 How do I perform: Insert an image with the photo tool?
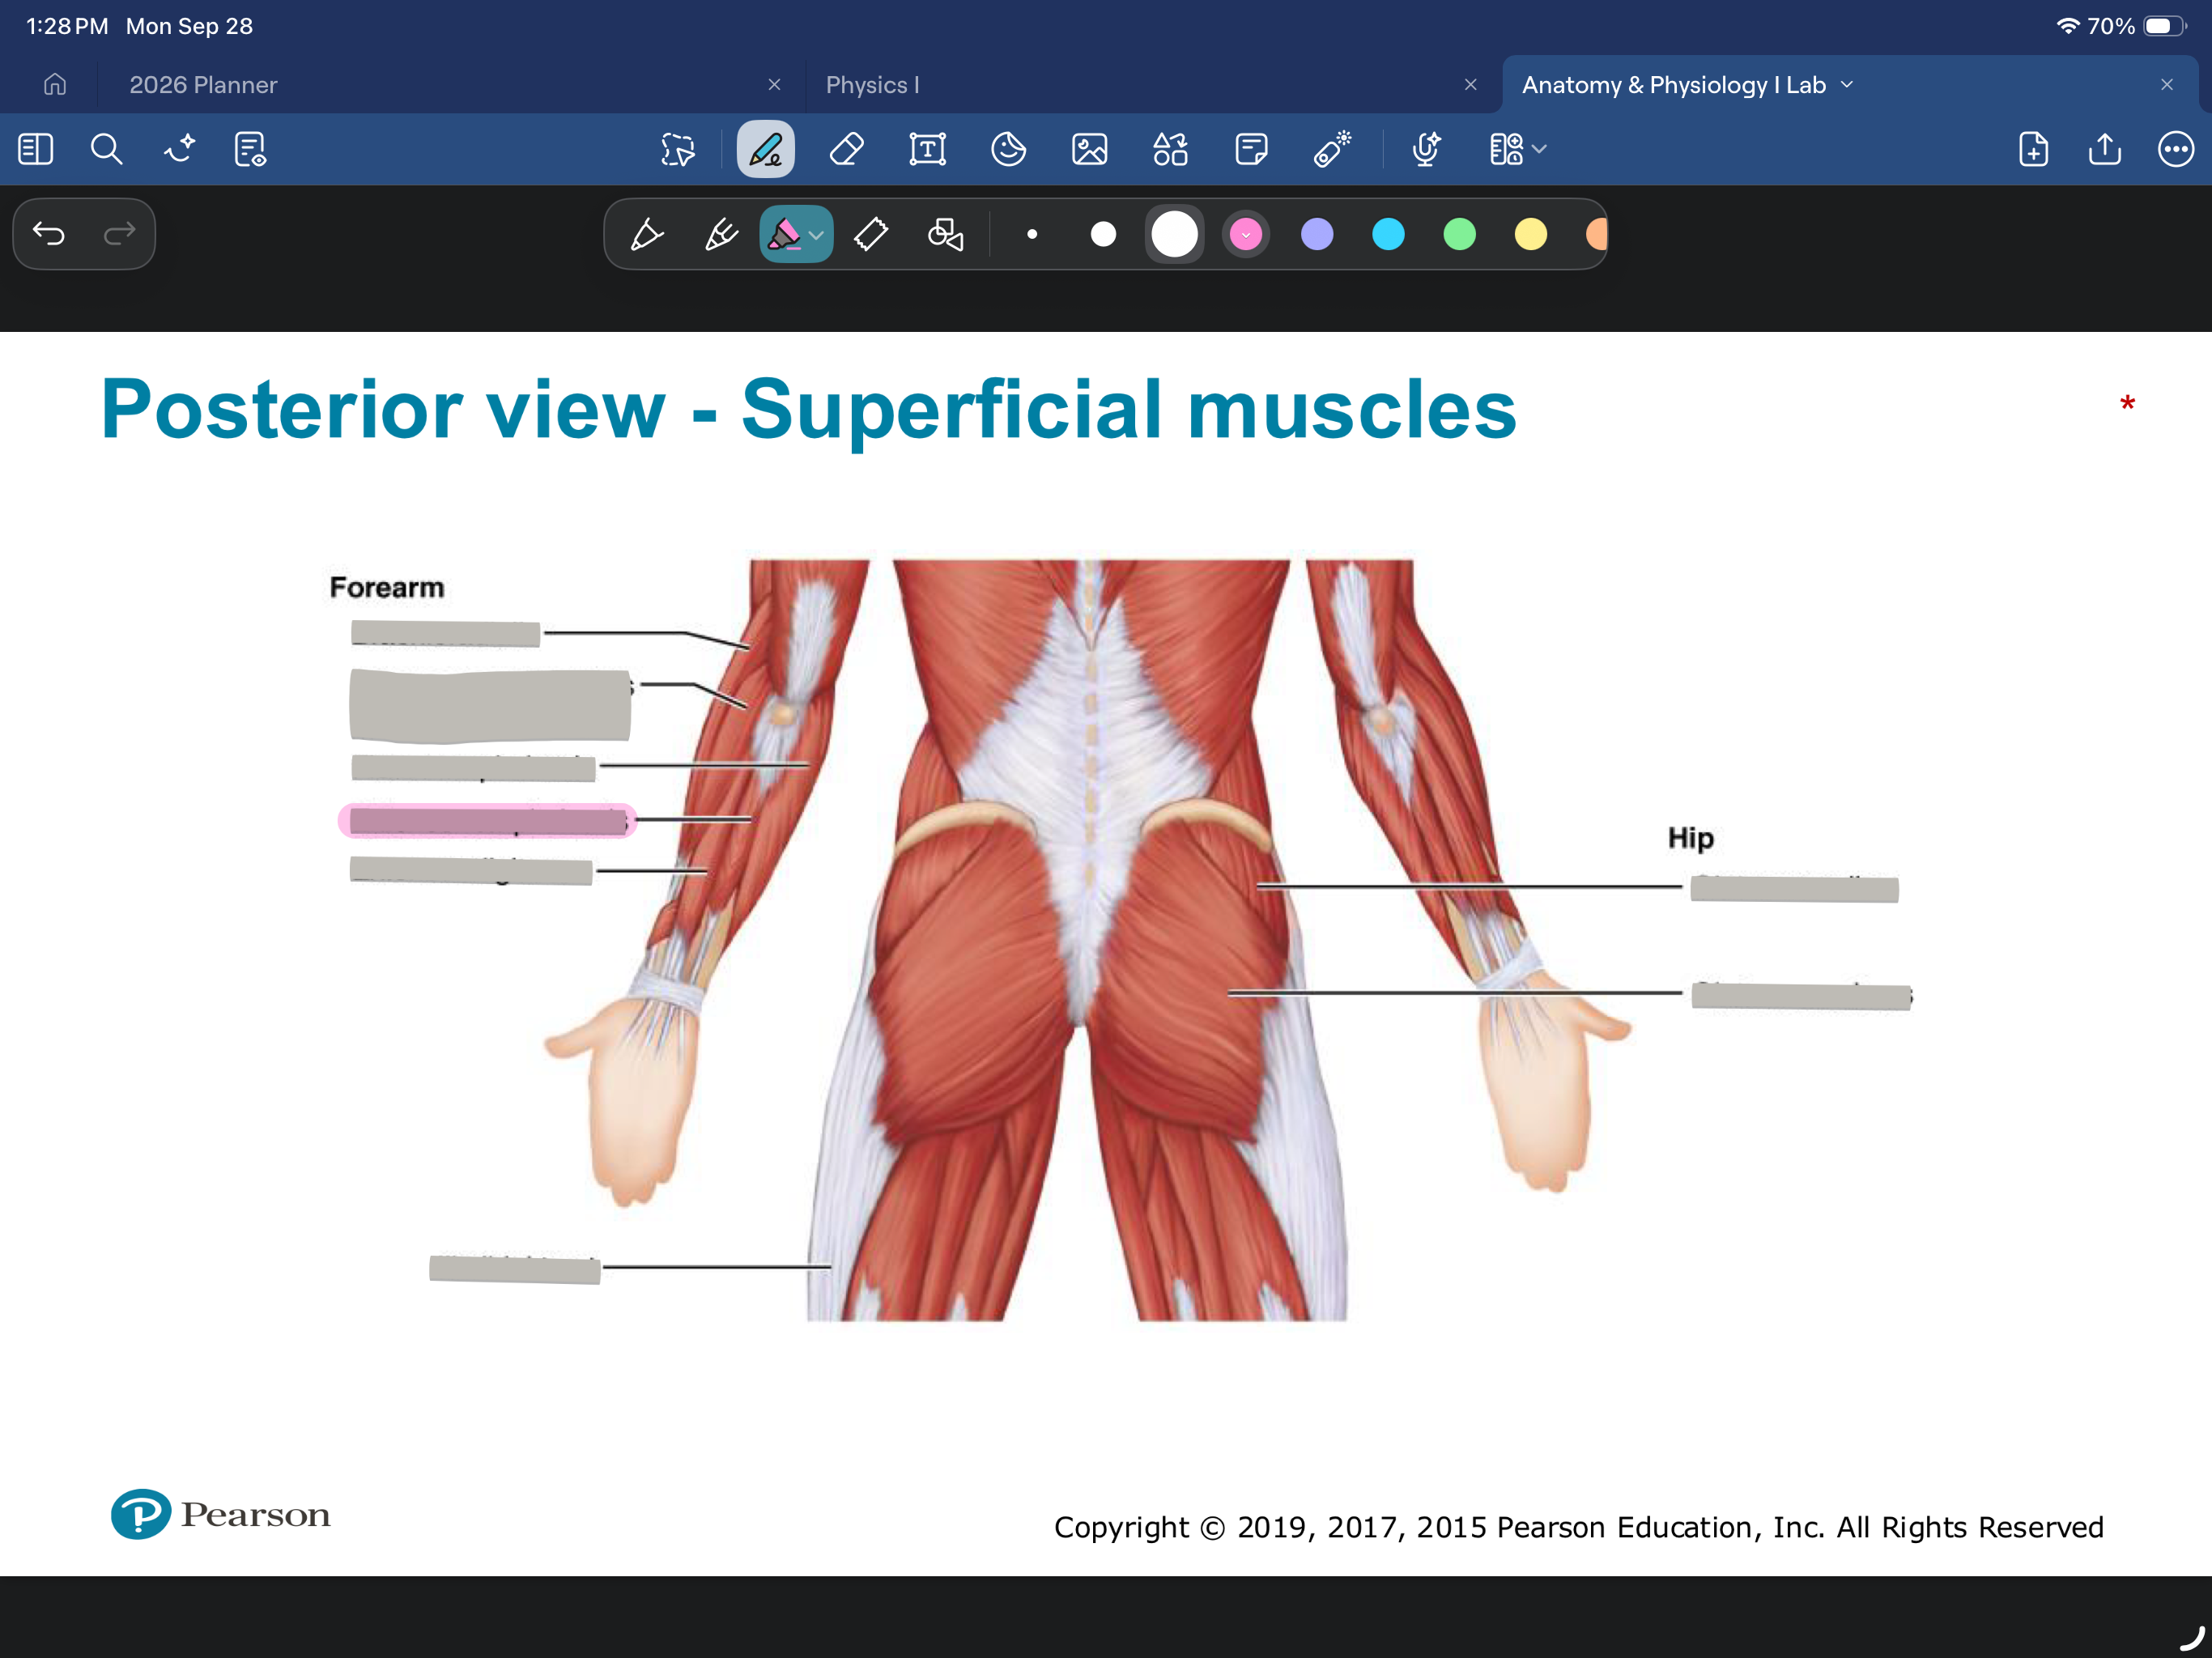coord(1090,150)
